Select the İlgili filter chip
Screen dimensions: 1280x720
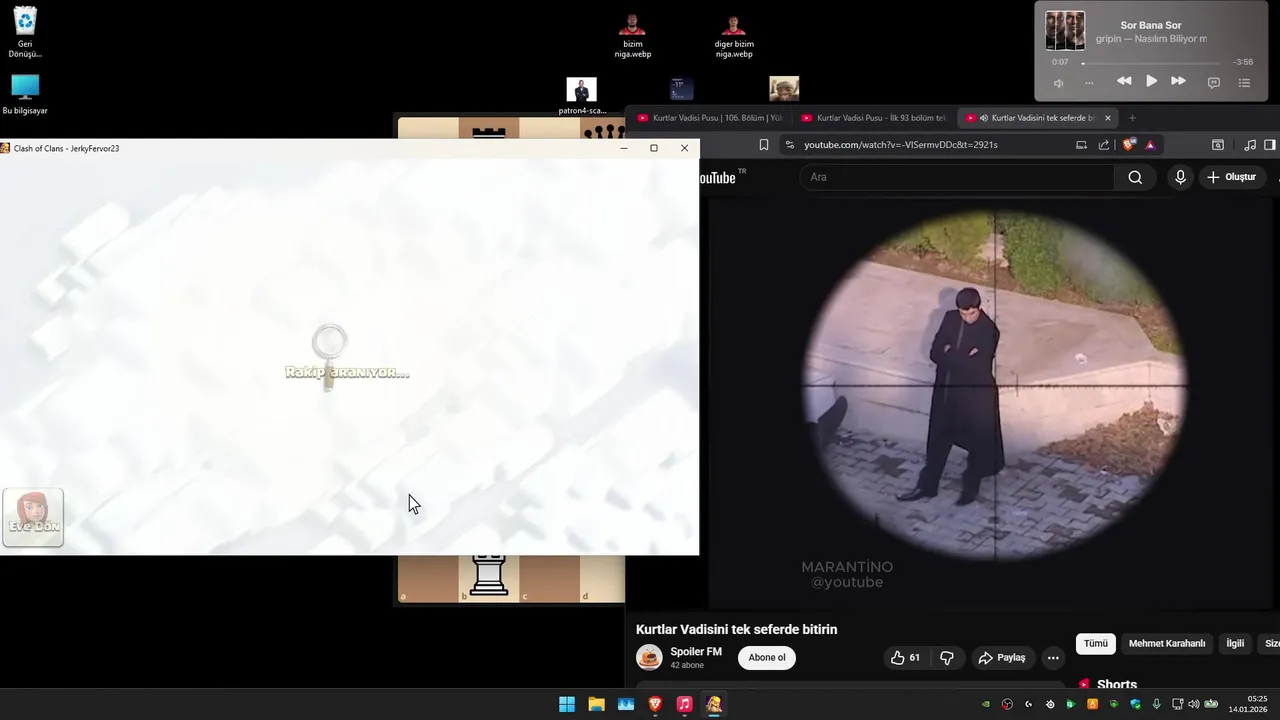[x=1235, y=644]
